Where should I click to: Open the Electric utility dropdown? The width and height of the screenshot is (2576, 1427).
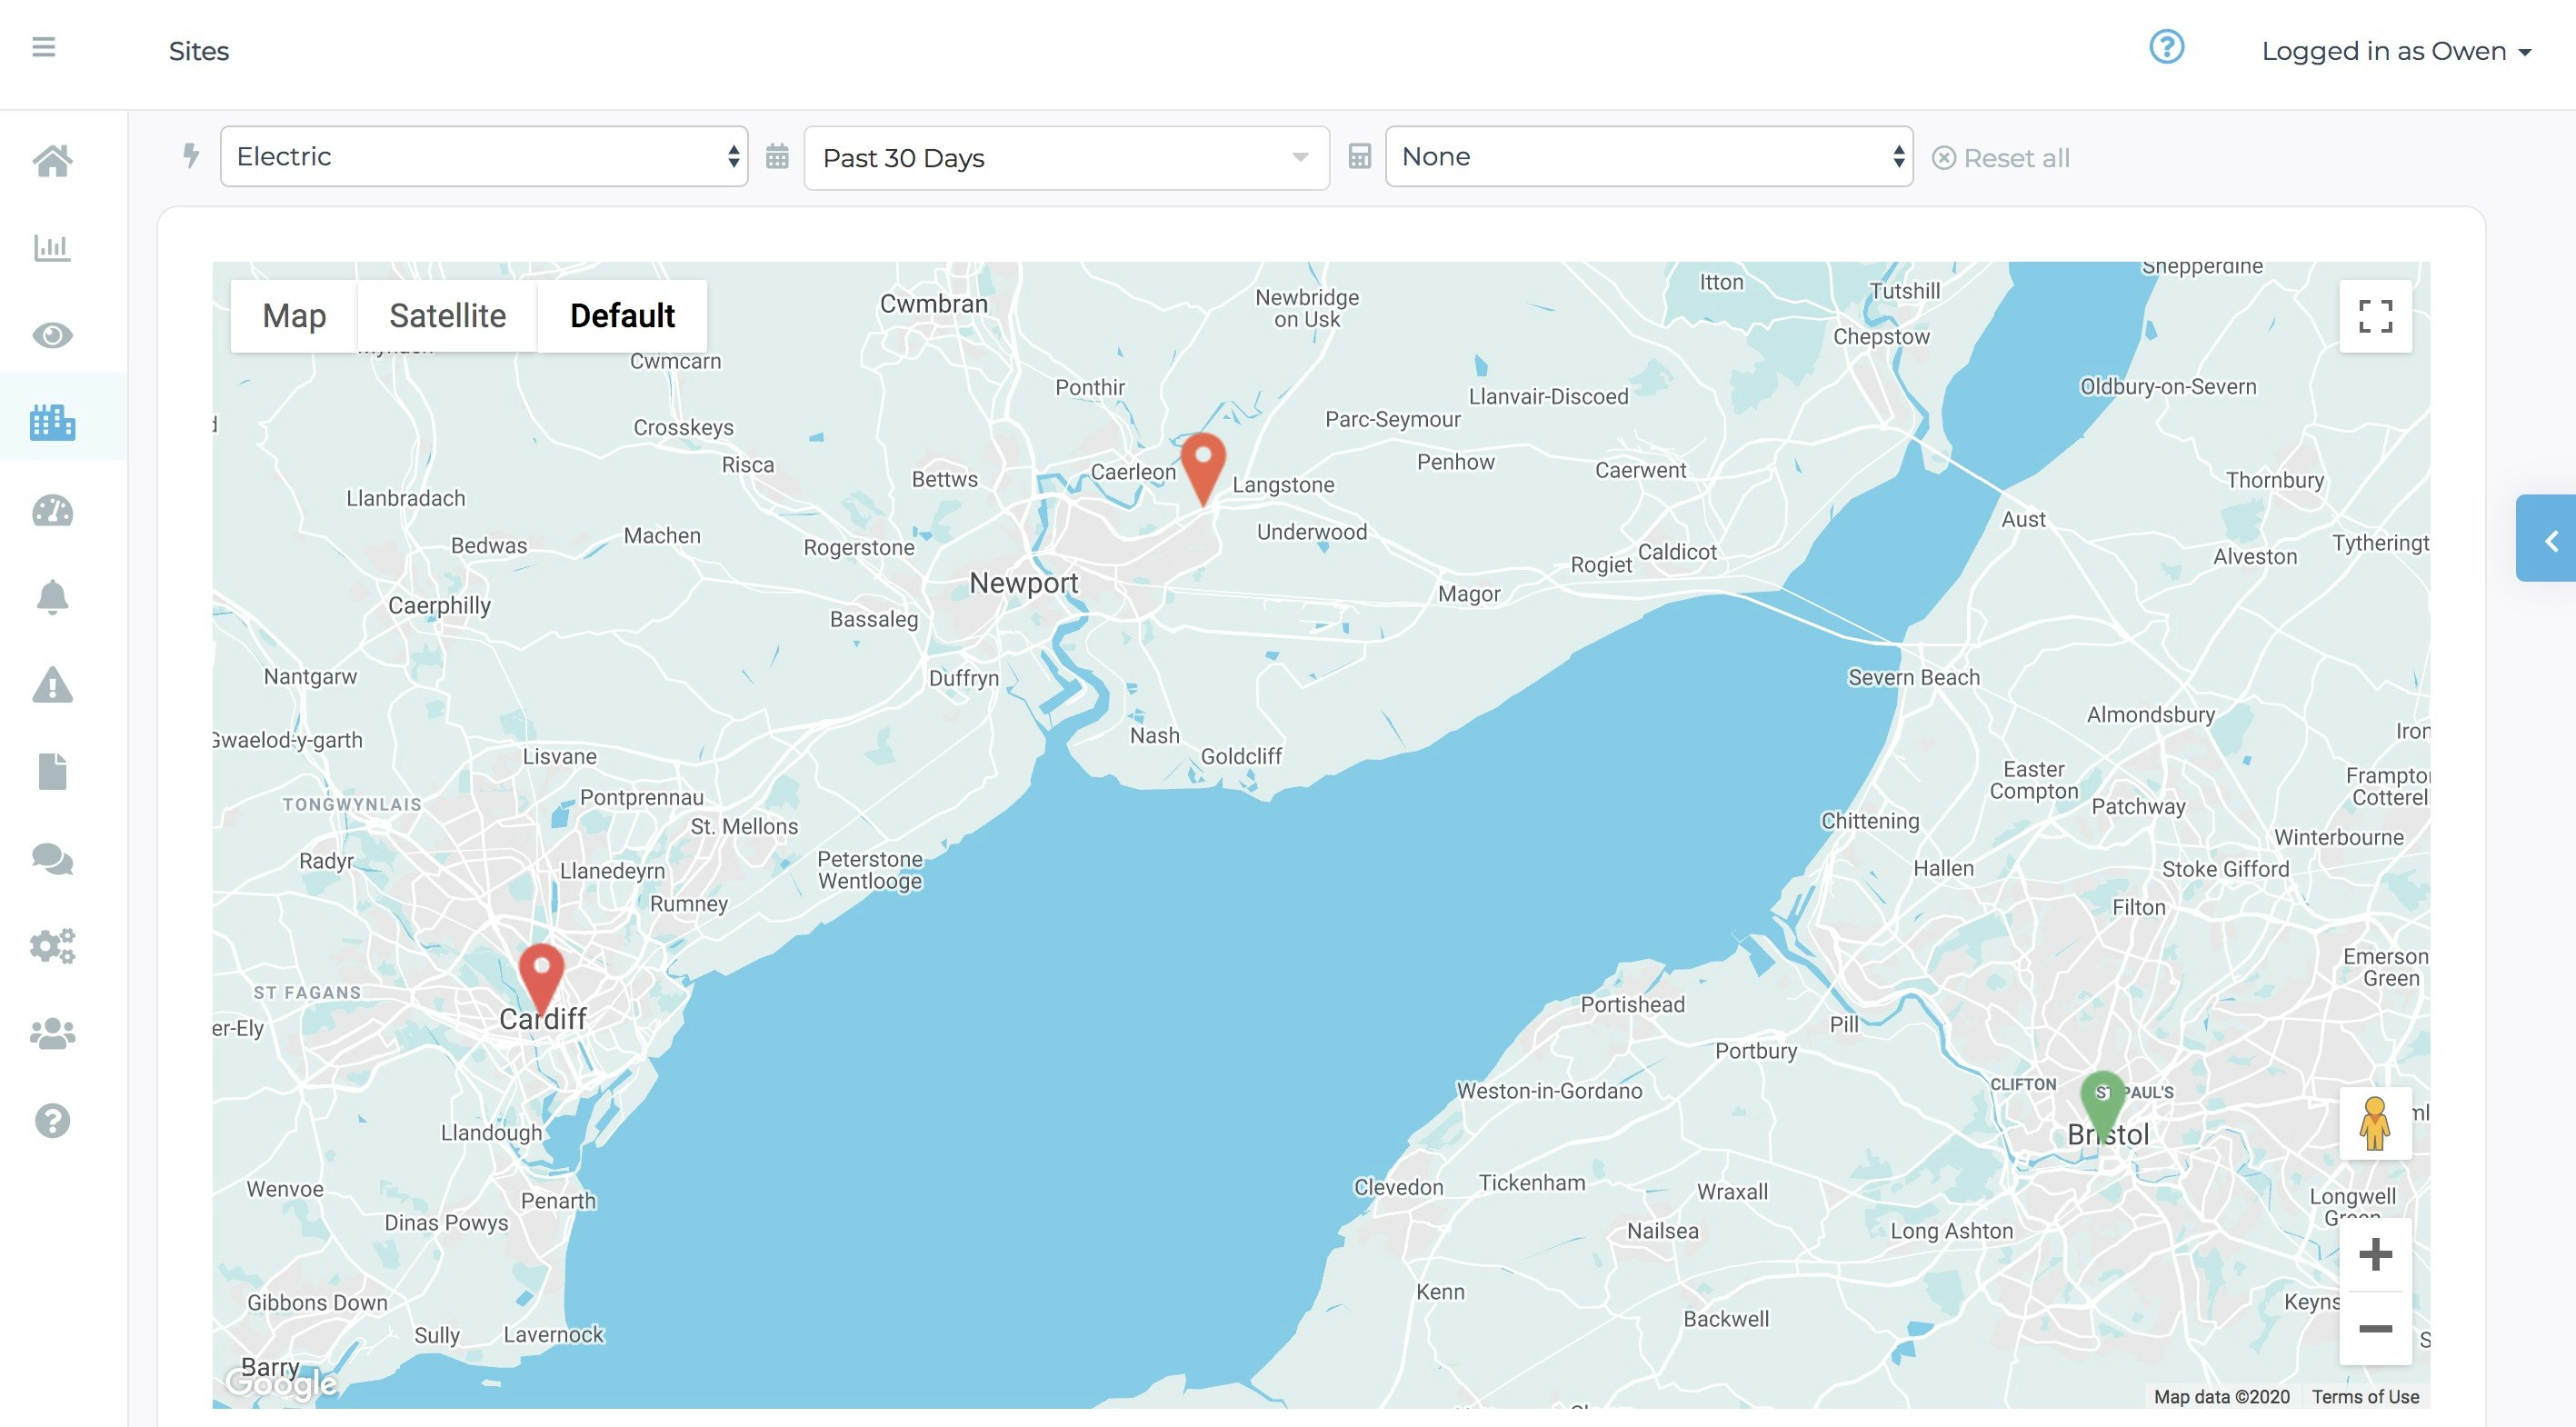point(484,157)
